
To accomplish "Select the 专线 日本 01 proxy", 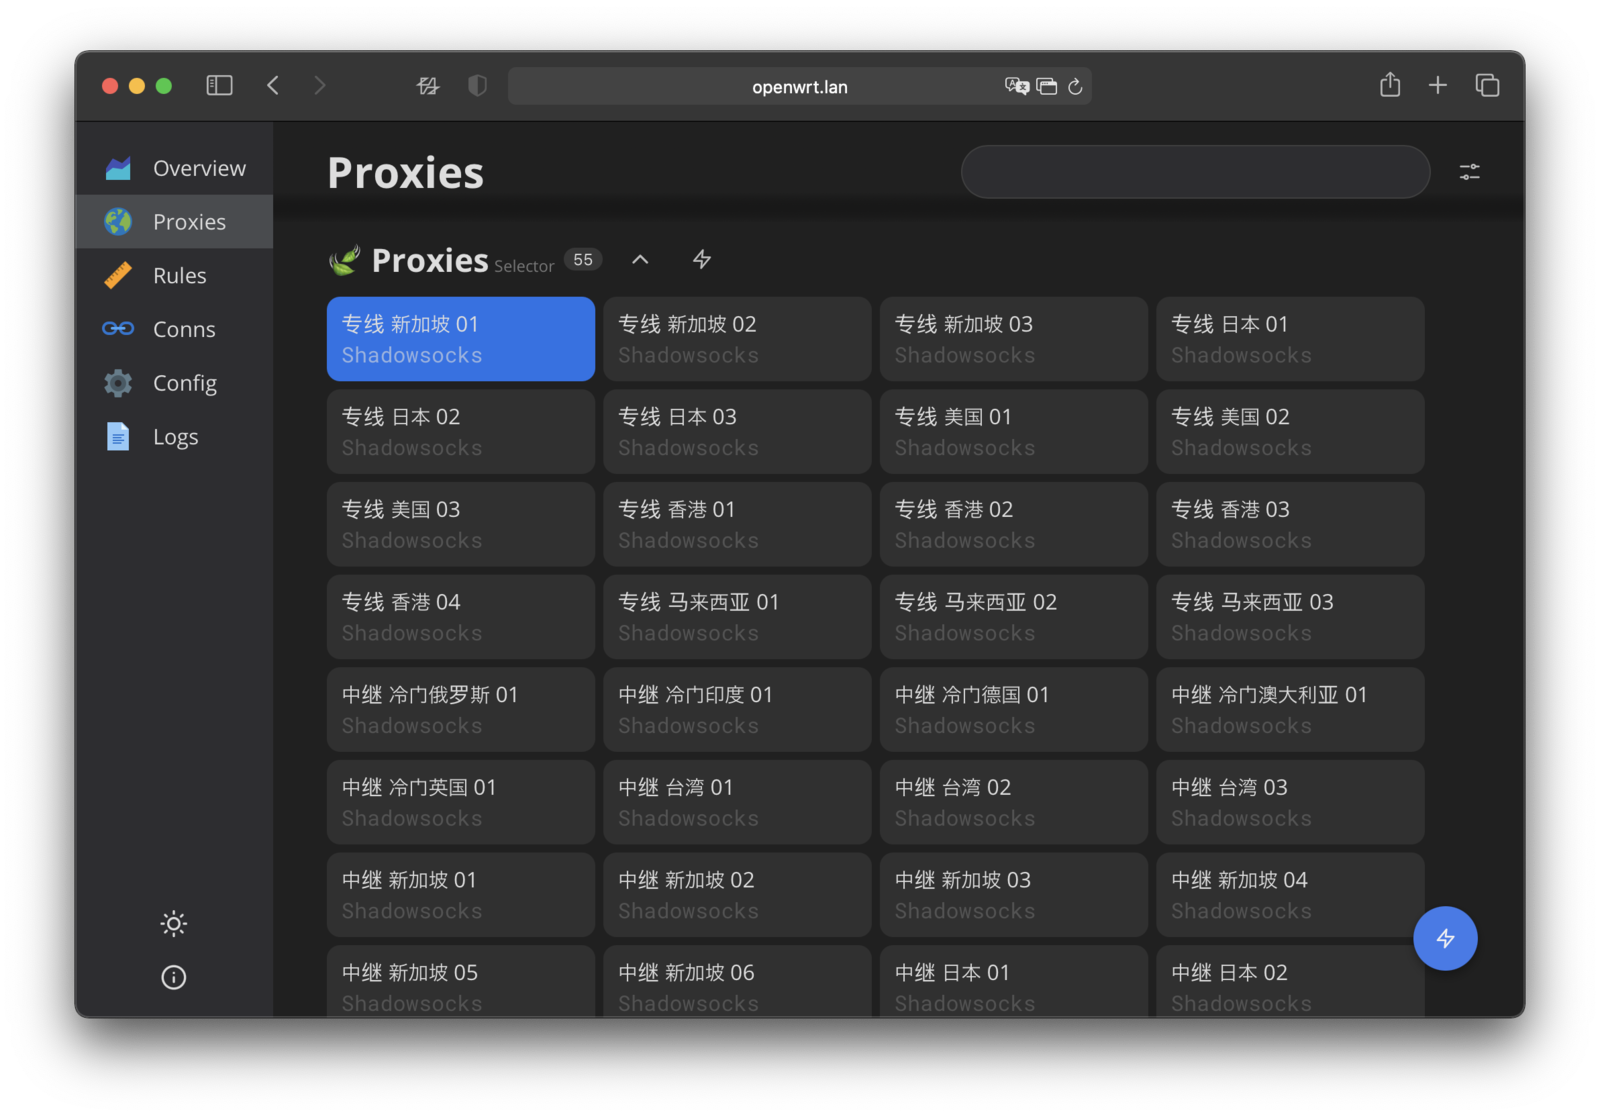I will click(x=1290, y=339).
